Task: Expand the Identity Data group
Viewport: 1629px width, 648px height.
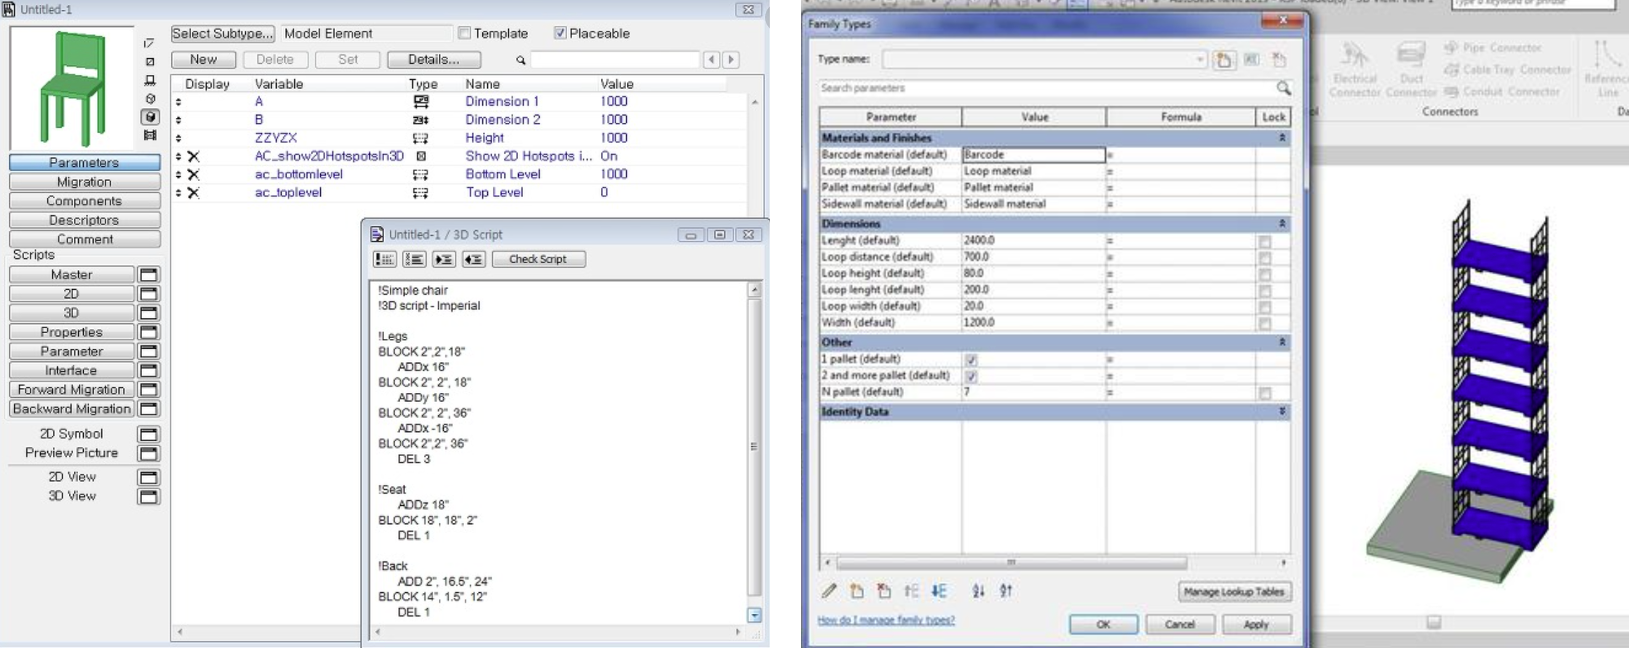Action: [1282, 412]
